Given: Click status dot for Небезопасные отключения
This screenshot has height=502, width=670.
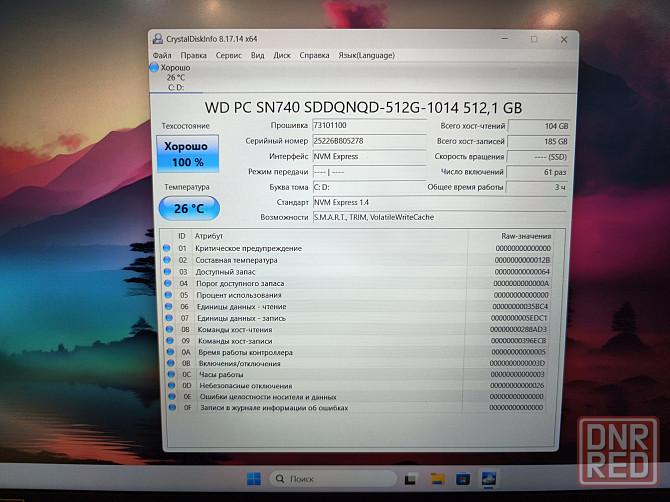Looking at the screenshot, I should point(172,385).
